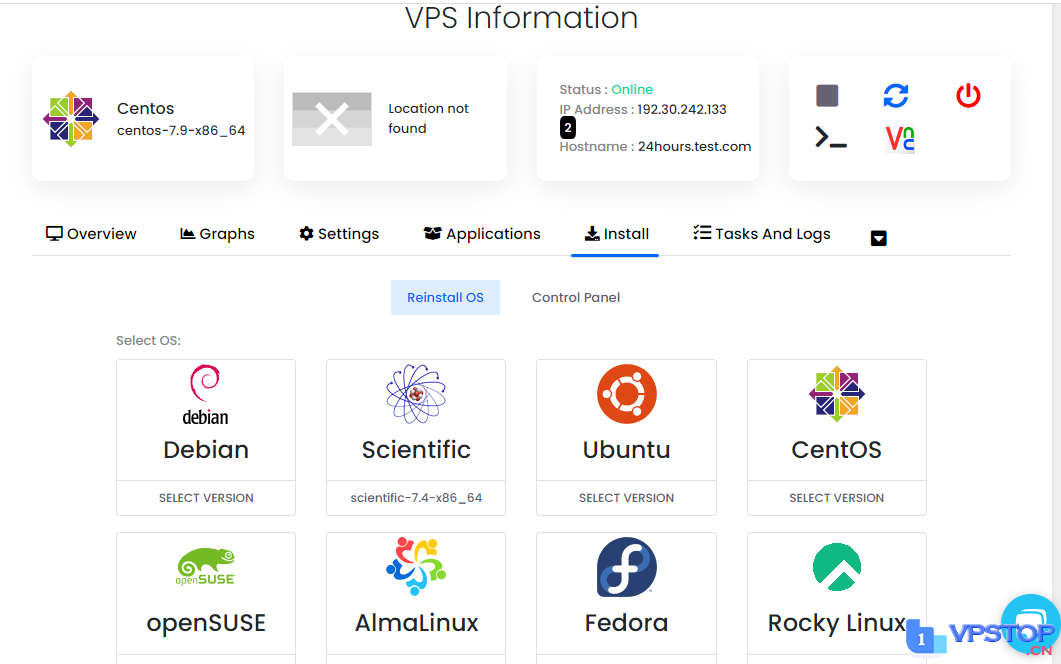Select the Reinstall OS sub-tab

(445, 297)
